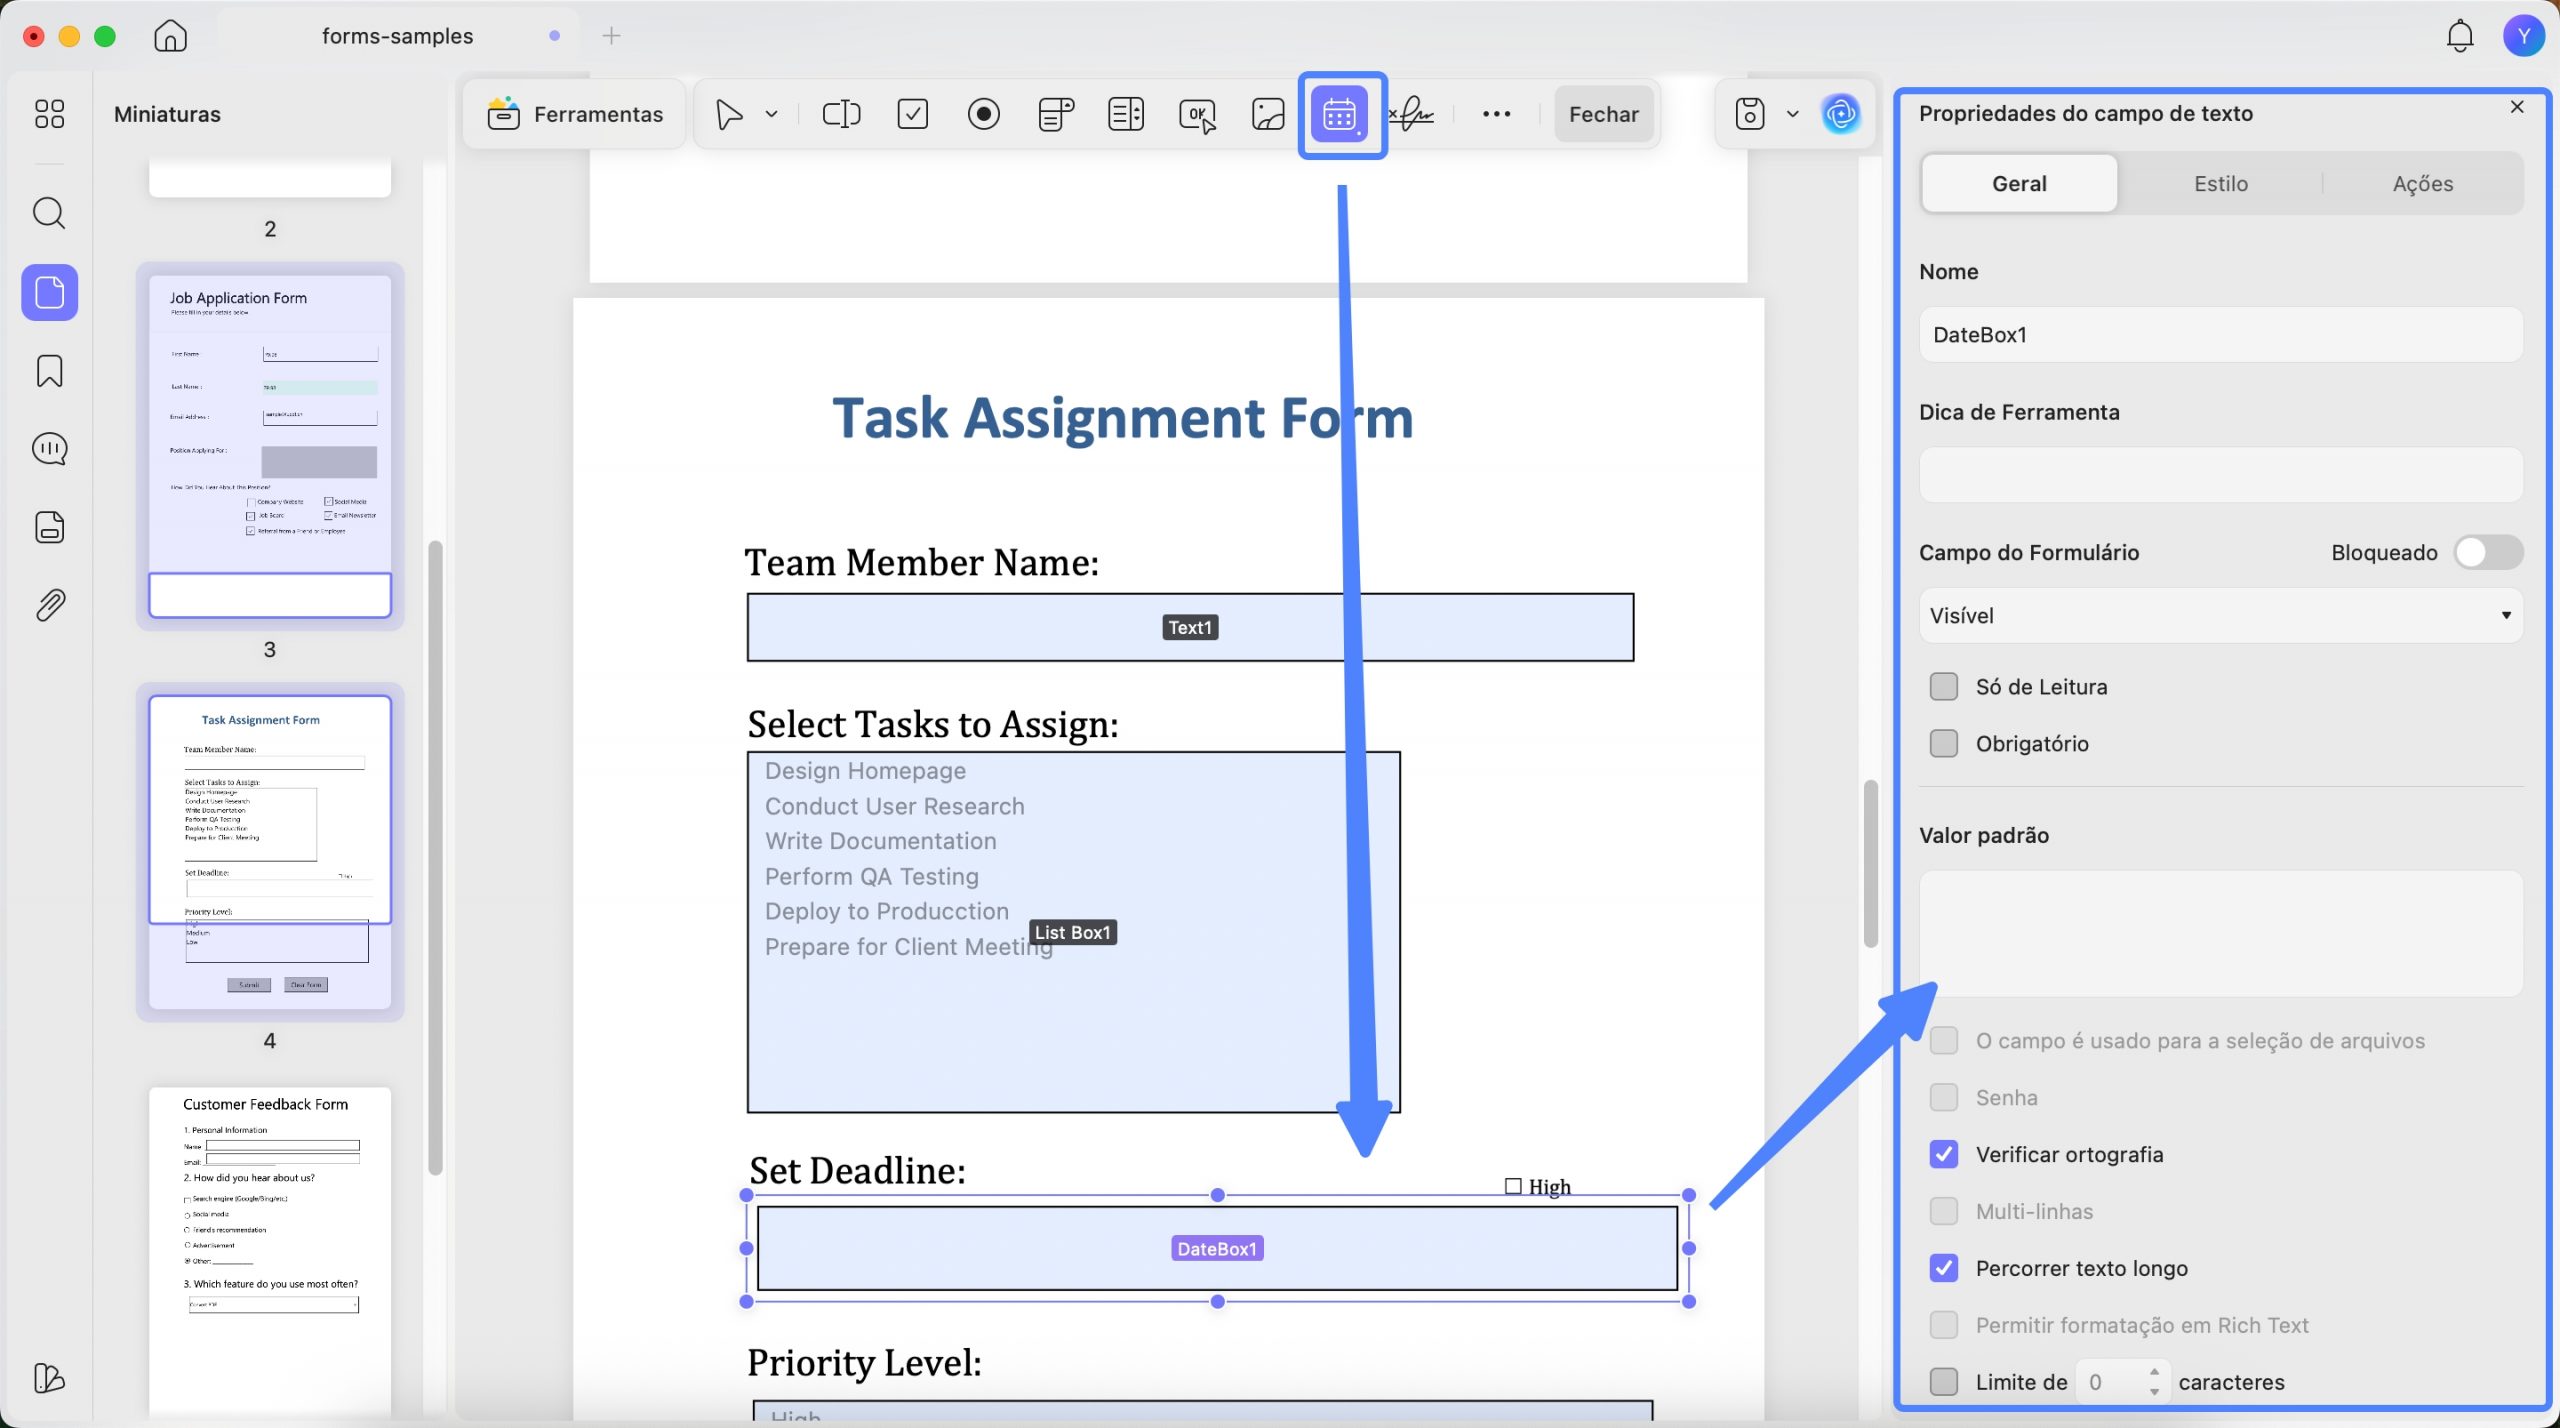Open the Visível visibility dropdown

tap(2220, 616)
